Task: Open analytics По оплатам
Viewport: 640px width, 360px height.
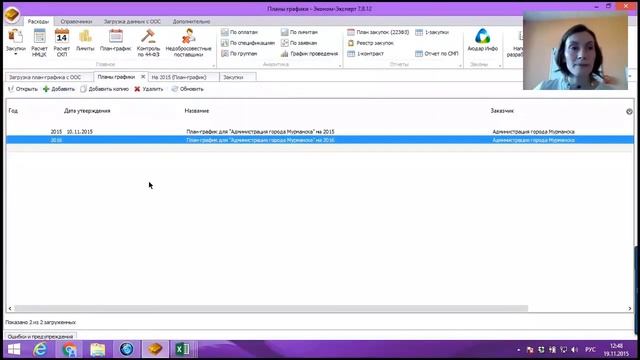Action: 240,32
